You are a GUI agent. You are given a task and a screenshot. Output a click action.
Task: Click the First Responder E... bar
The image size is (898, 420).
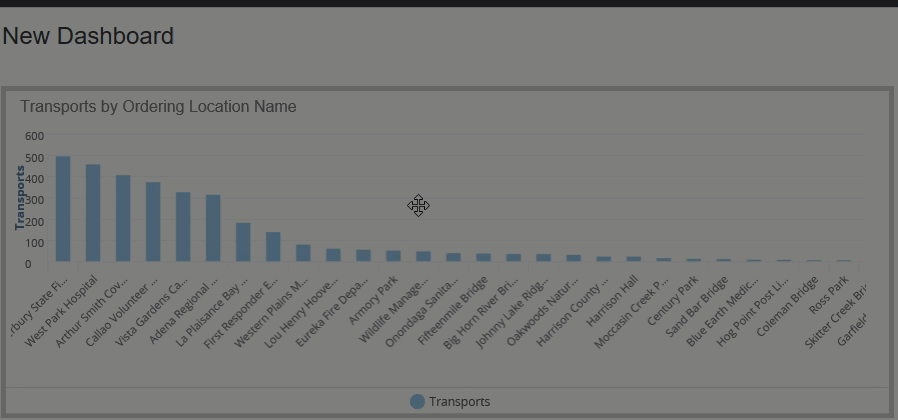coord(273,247)
